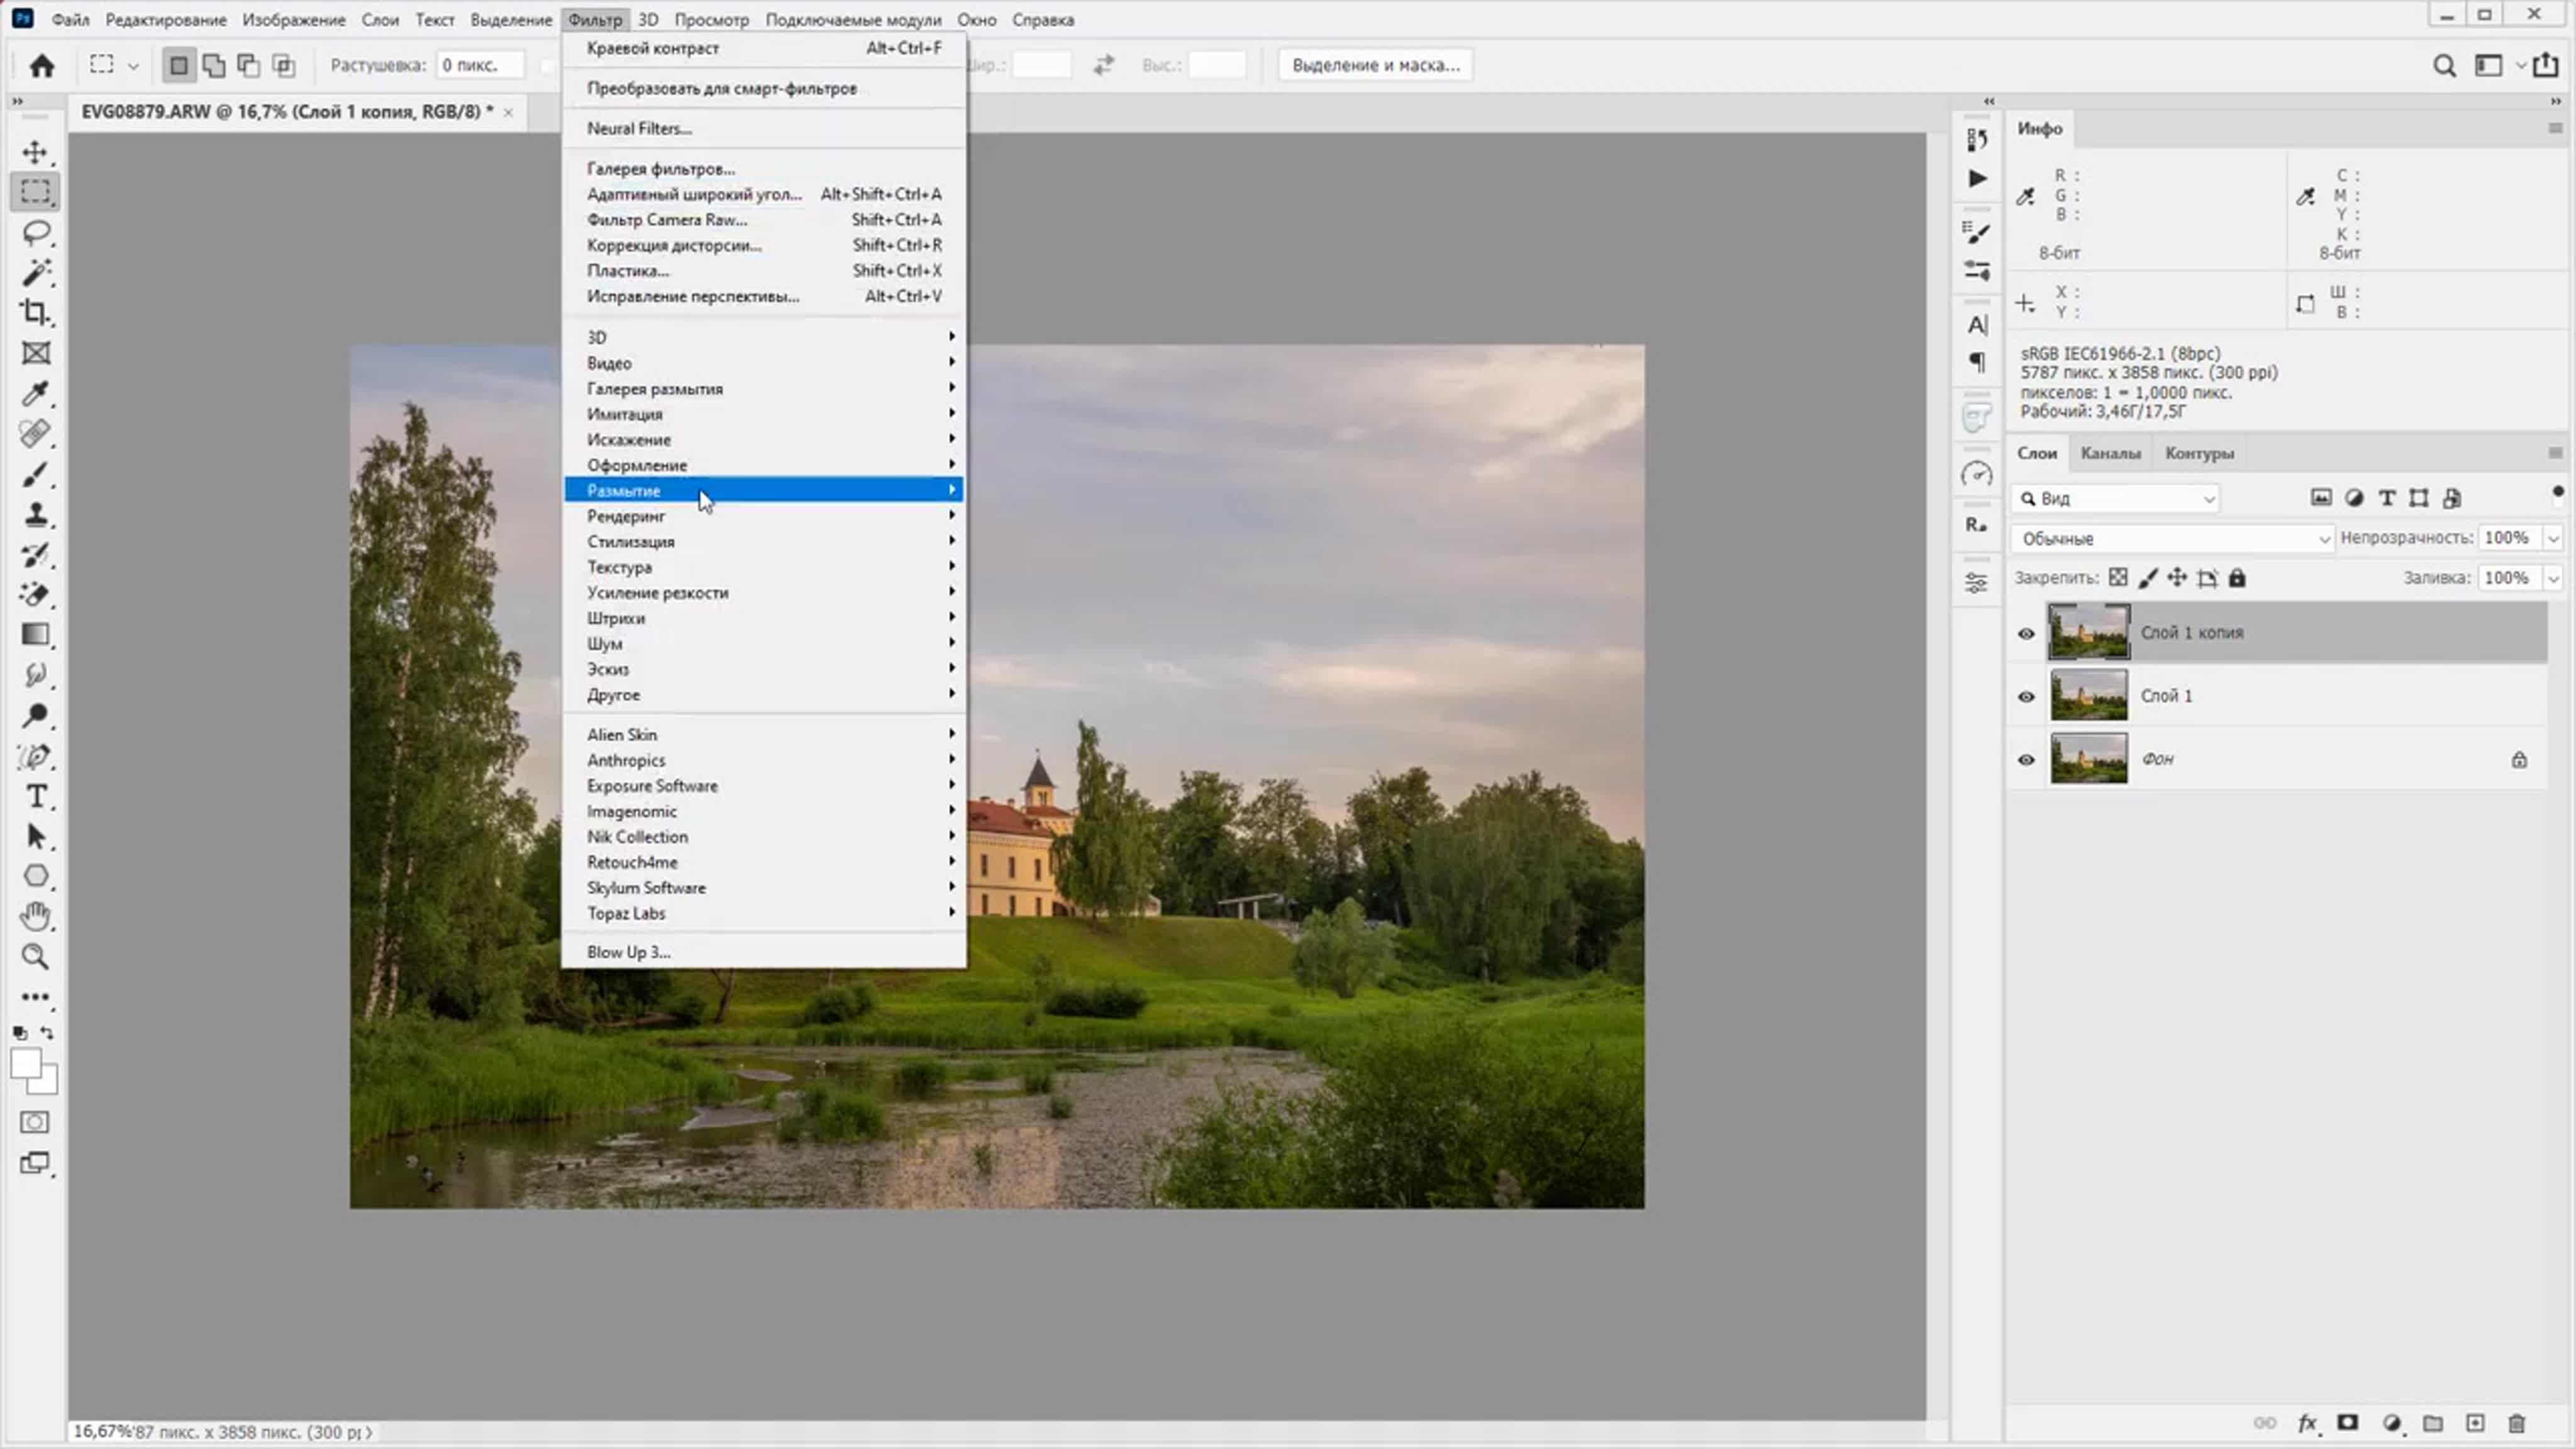
Task: Expand the Размытие submenu
Action: [764, 490]
